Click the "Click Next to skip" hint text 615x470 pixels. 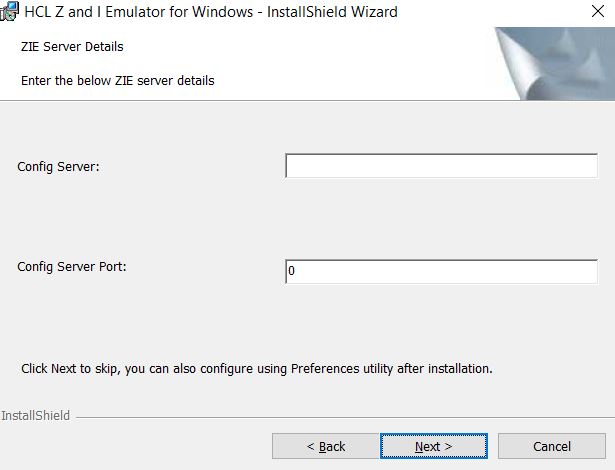coord(256,368)
